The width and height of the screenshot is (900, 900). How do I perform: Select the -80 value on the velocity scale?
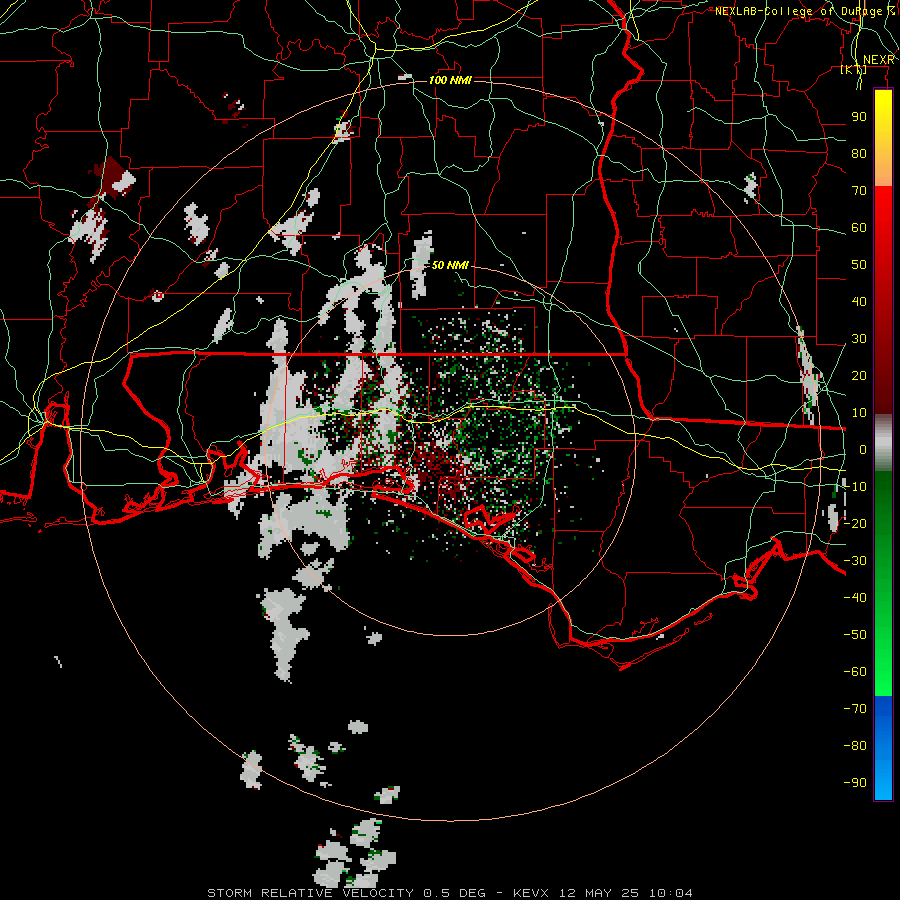click(855, 746)
